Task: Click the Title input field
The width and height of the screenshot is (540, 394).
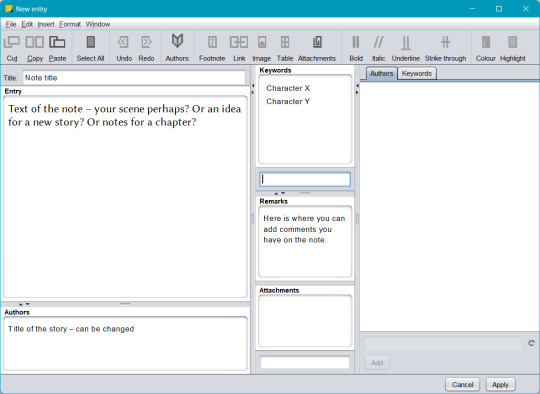Action: click(x=134, y=77)
